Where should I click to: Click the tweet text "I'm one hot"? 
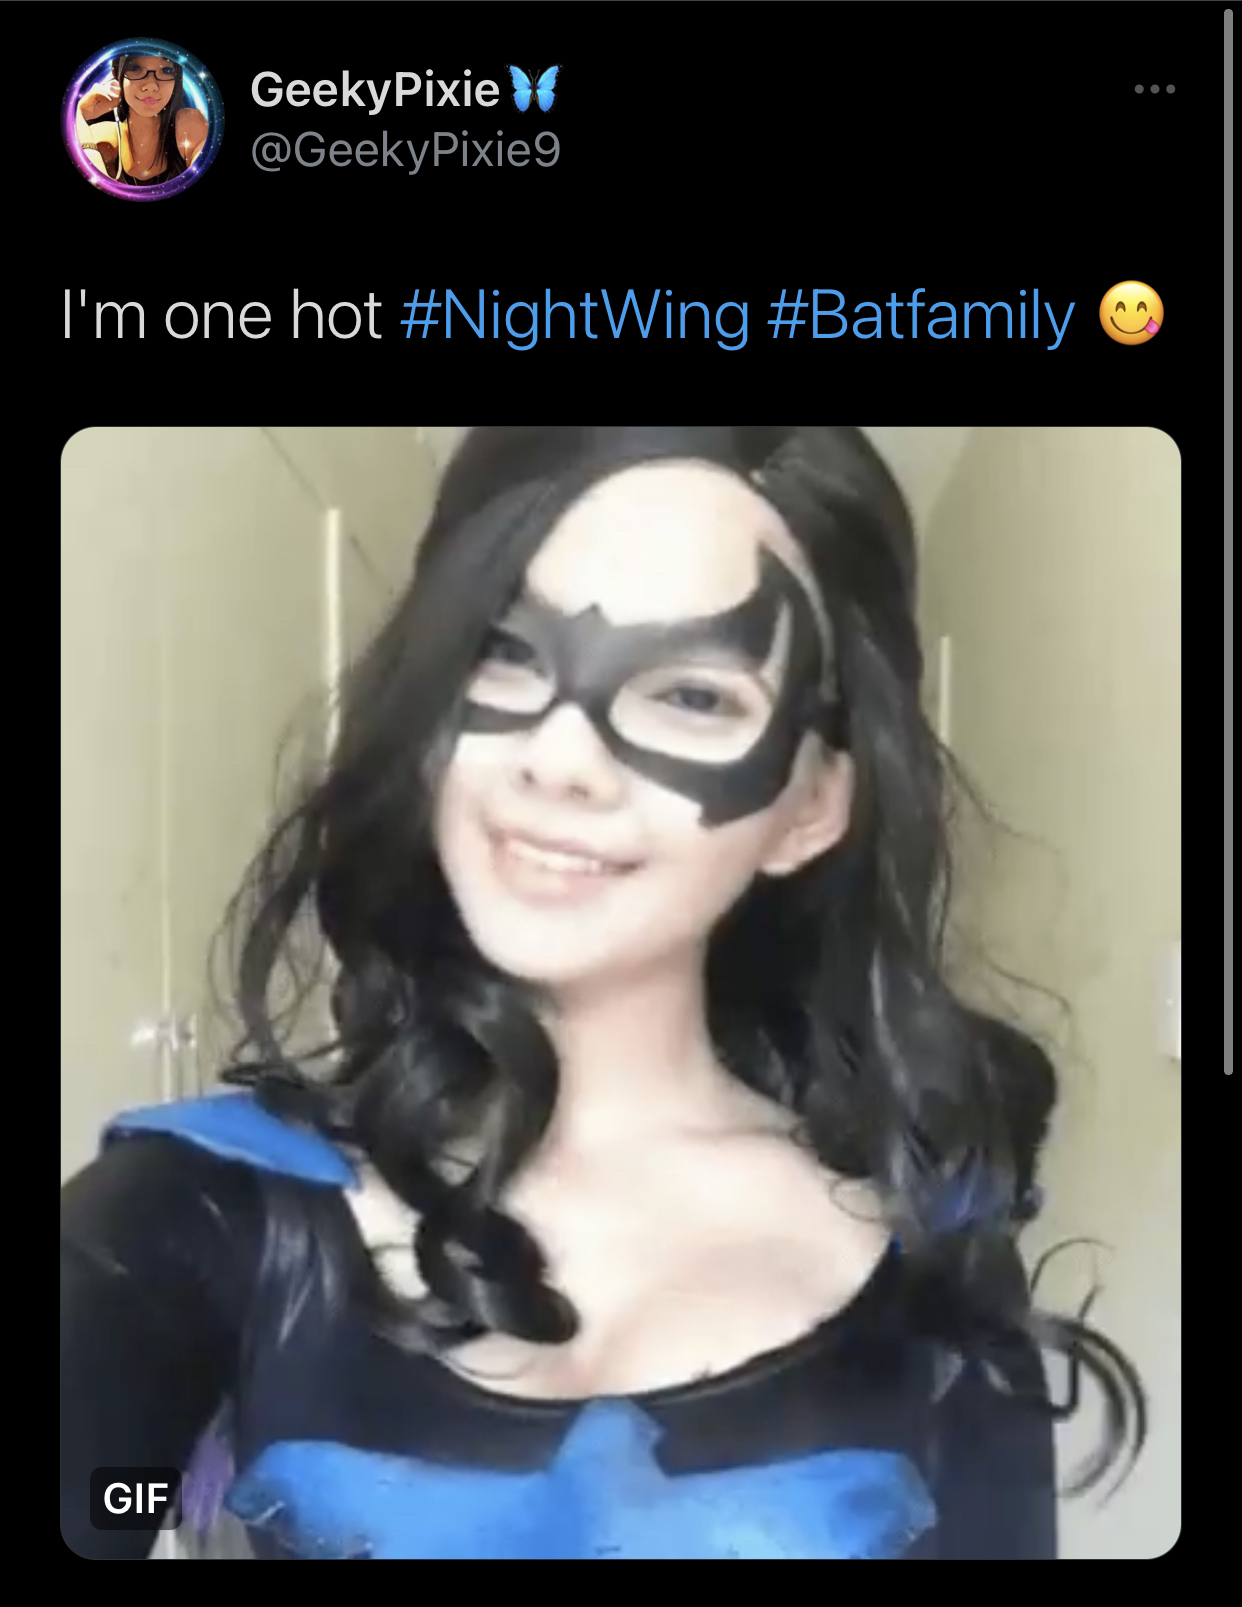tap(221, 315)
